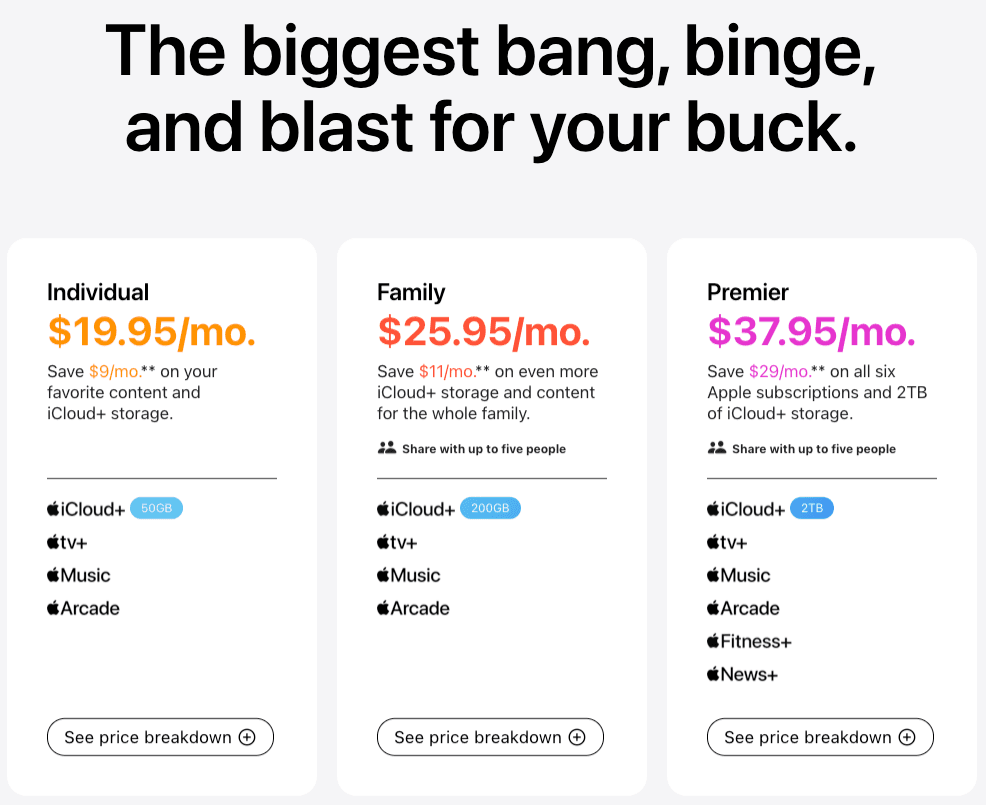
Task: Click the 2TB storage badge
Action: click(812, 508)
